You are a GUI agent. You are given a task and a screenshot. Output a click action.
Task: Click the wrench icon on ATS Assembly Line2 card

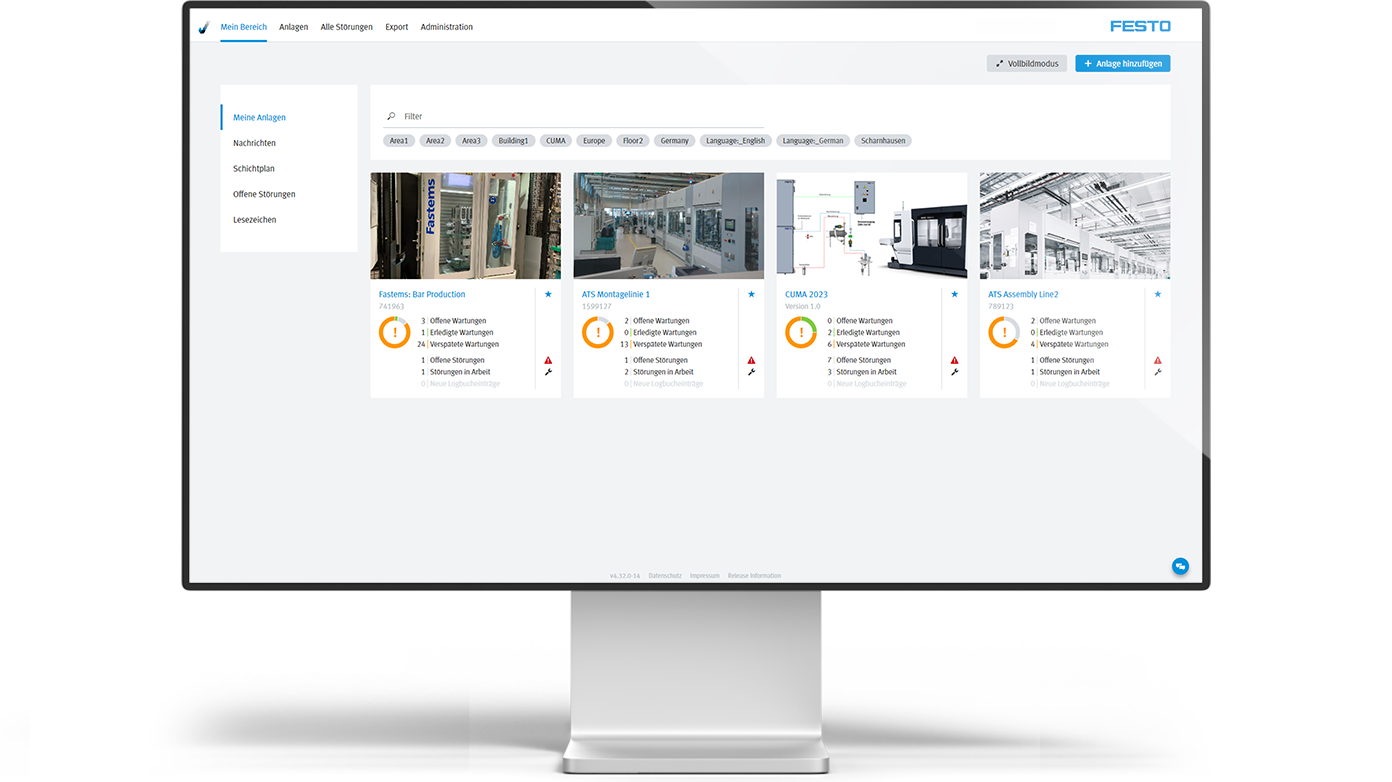(1157, 371)
